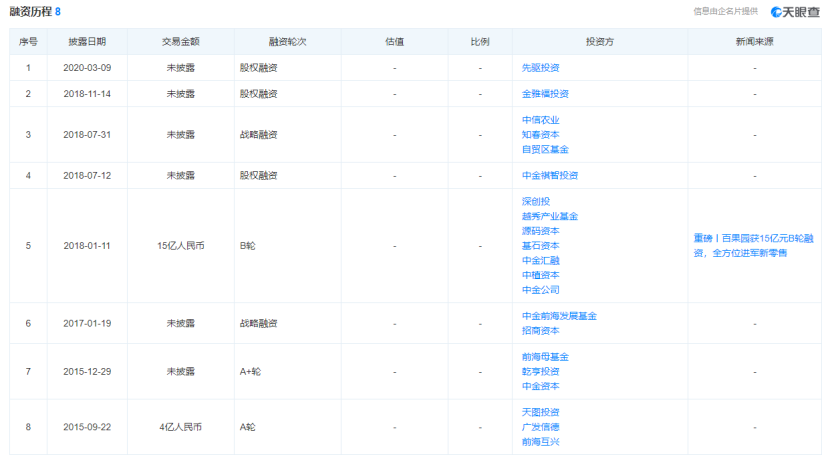
Task: Open investor link 中植资本
Action: click(x=541, y=275)
